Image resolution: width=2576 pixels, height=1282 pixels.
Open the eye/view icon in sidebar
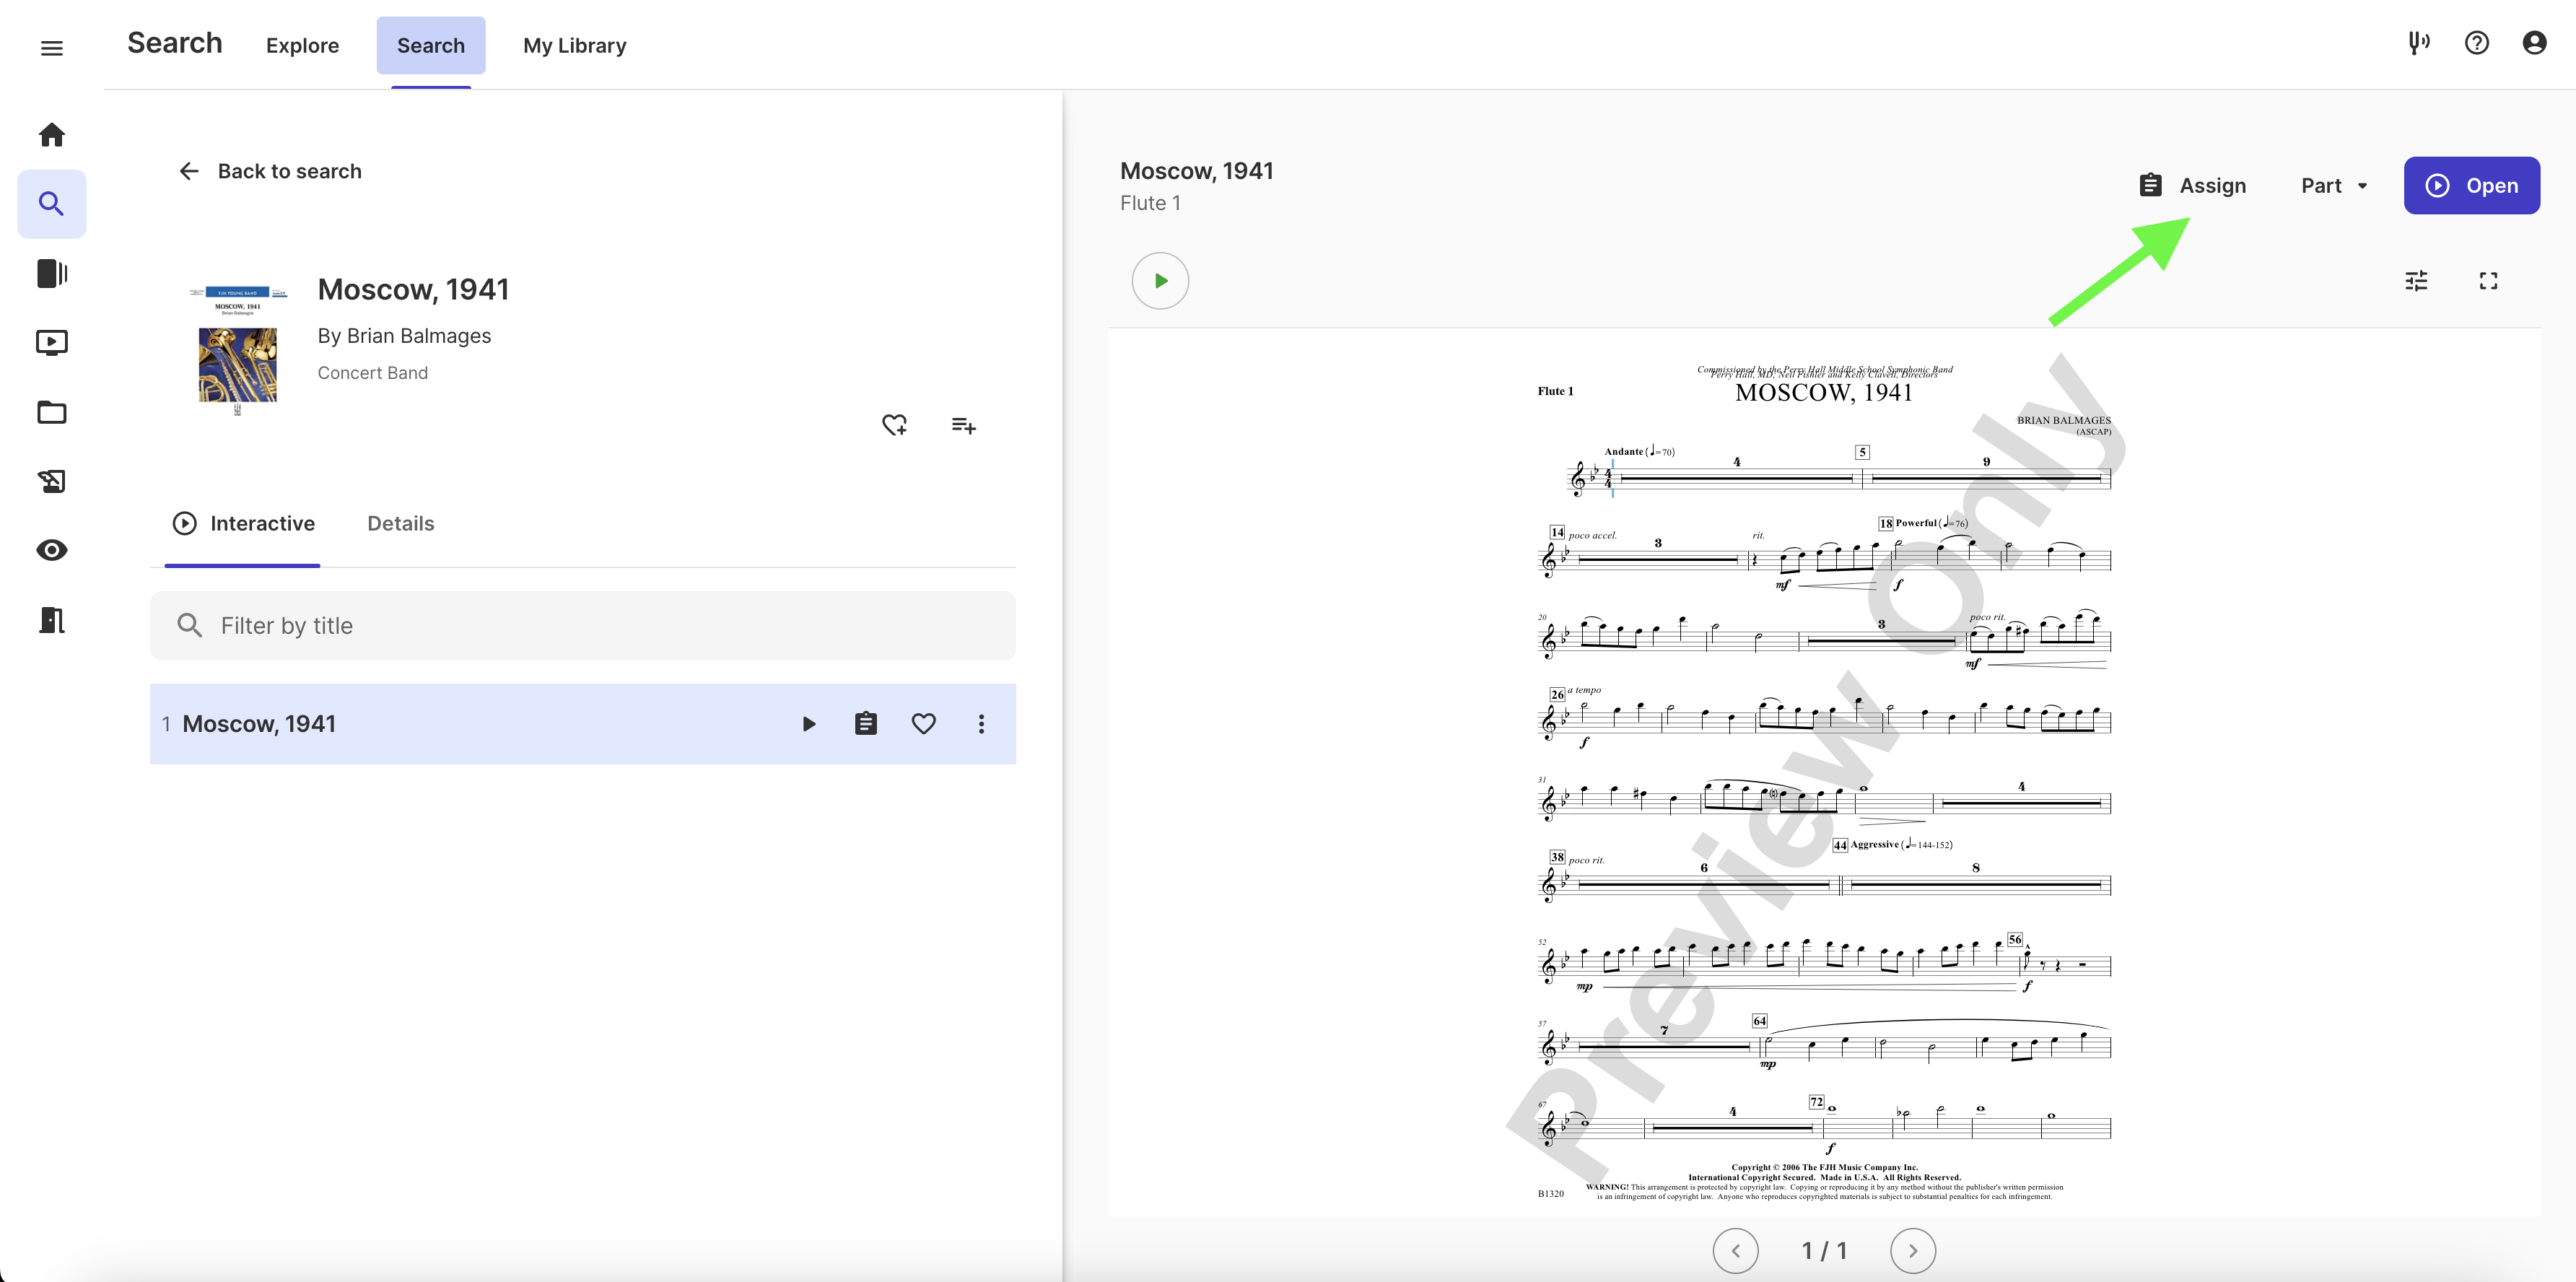click(51, 550)
